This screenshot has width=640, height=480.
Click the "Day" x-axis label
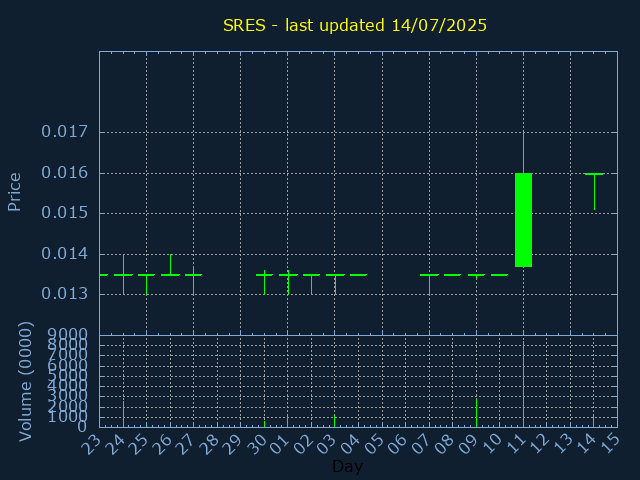click(347, 466)
